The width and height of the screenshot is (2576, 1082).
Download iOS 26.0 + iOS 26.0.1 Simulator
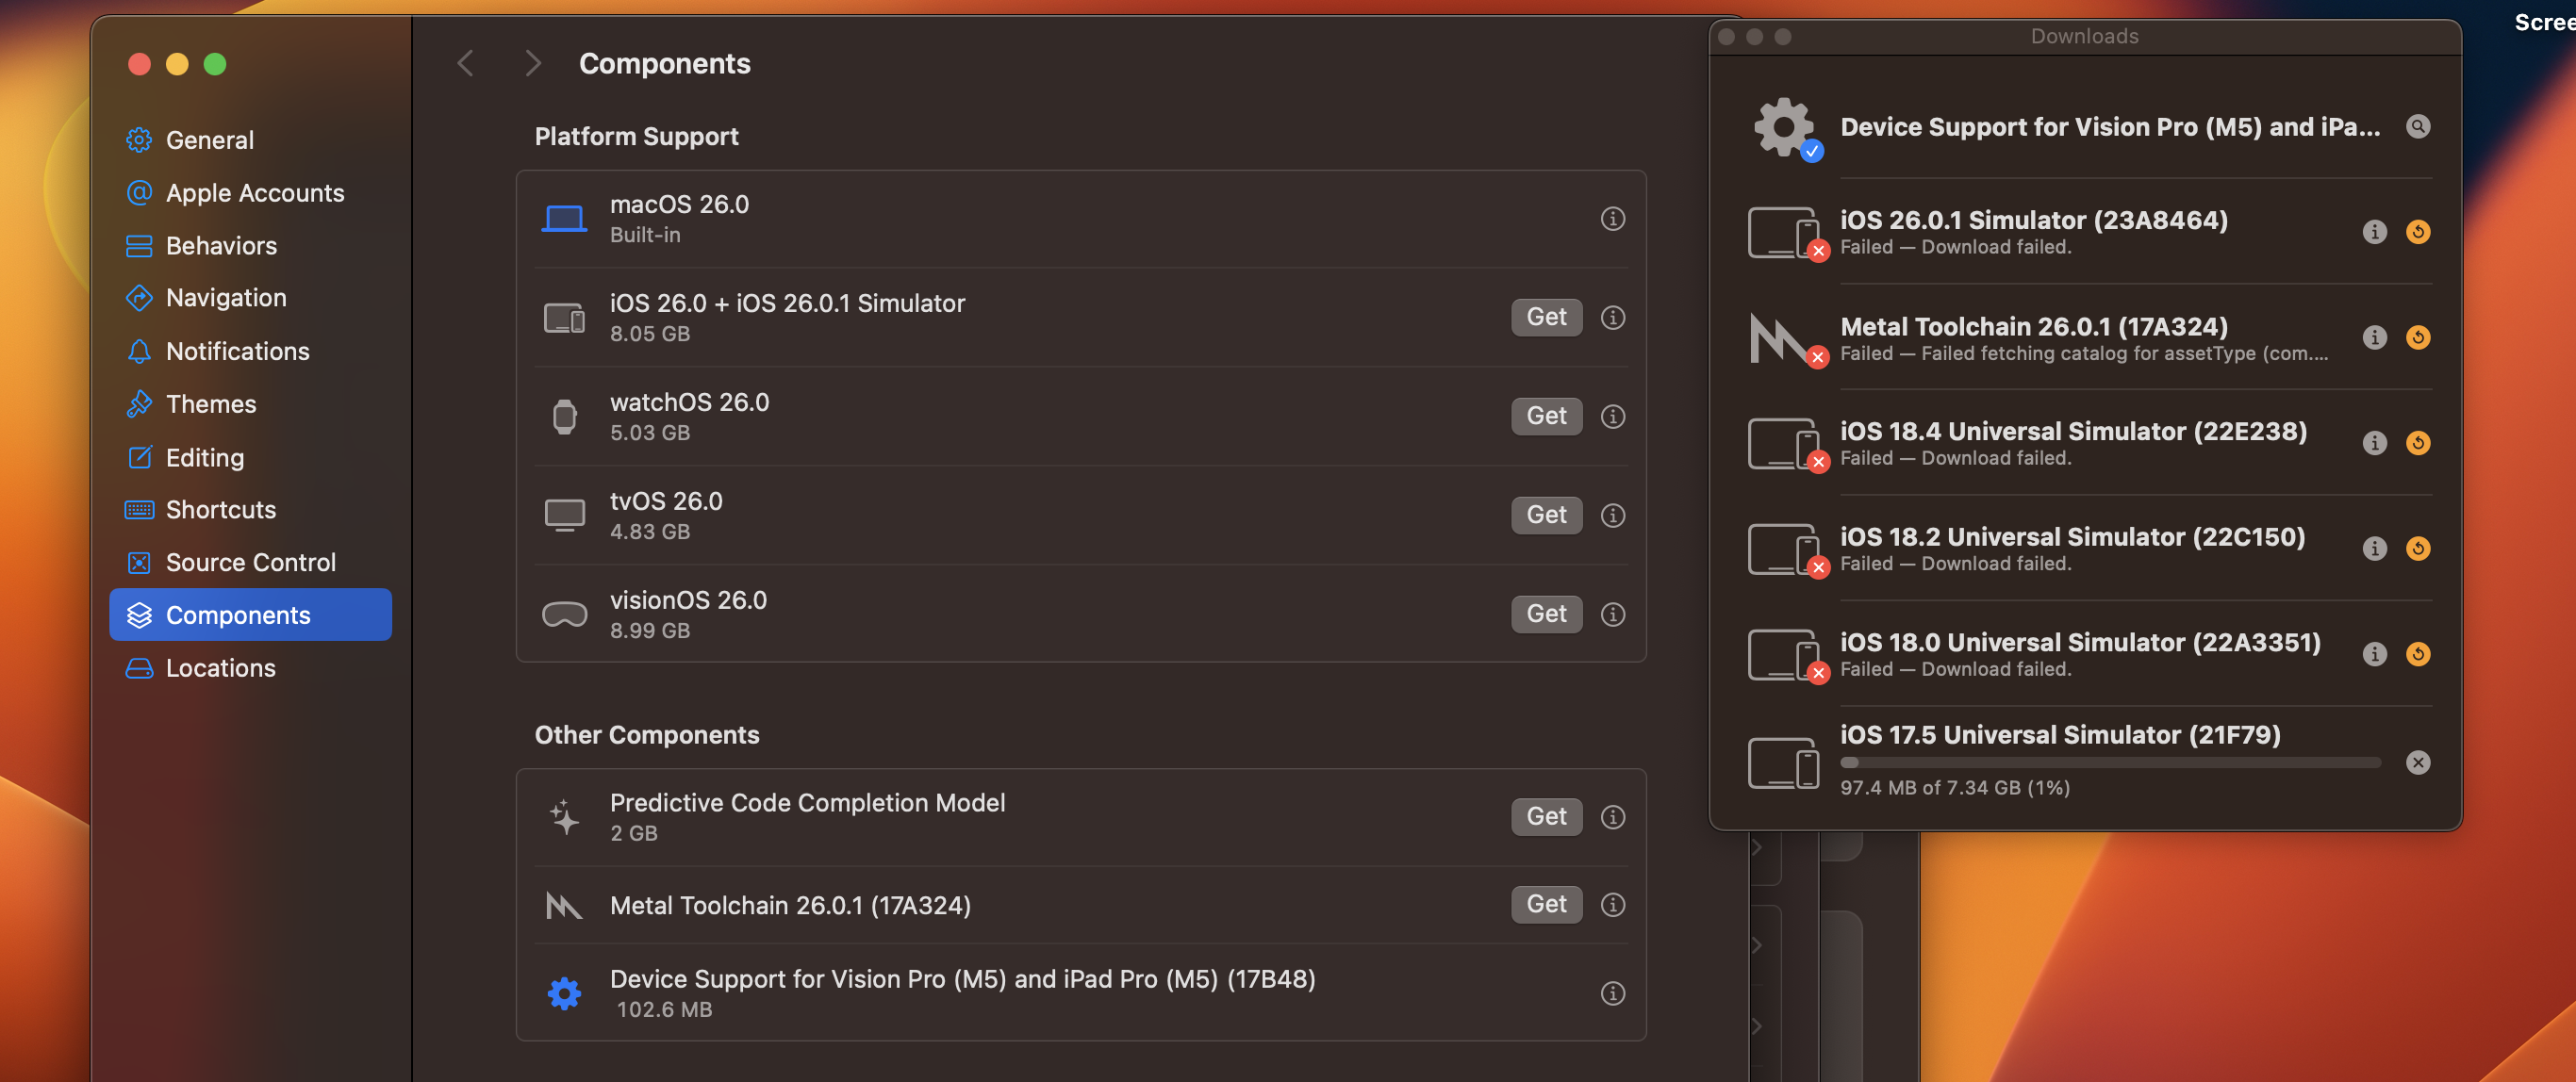pos(1545,317)
